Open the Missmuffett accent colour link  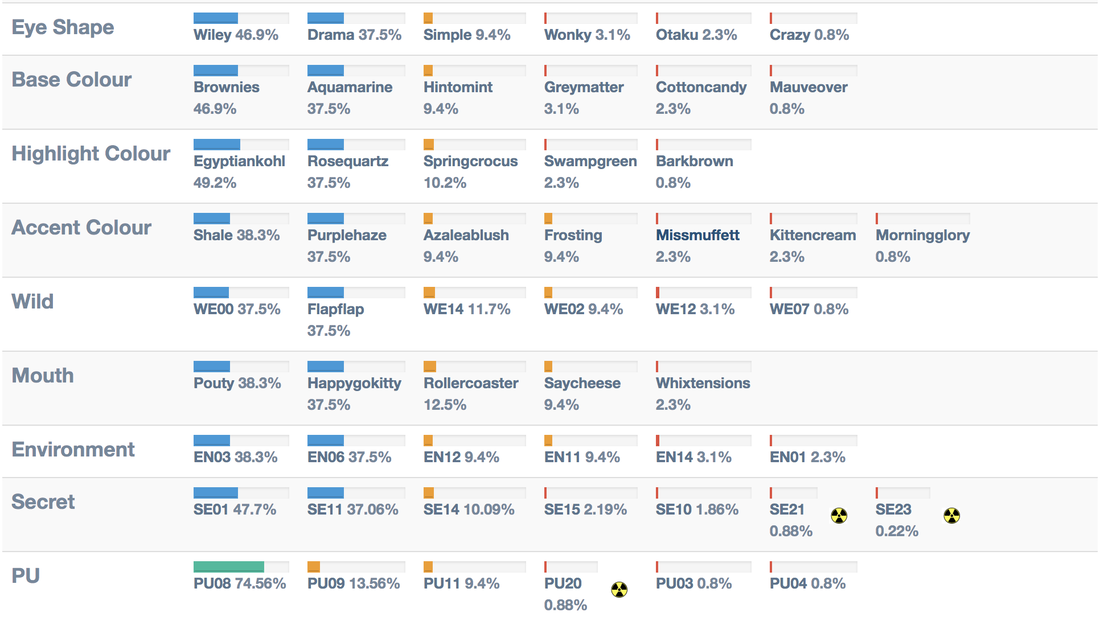(x=697, y=236)
